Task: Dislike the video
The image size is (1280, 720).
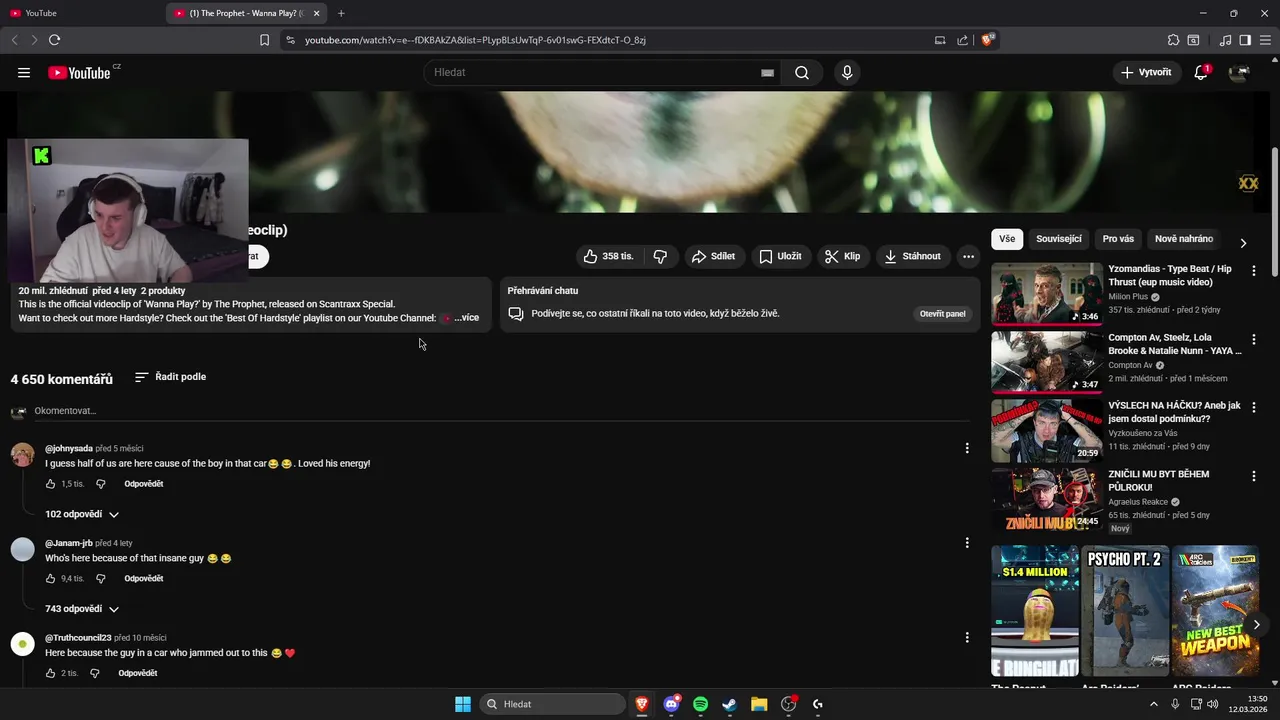Action: [660, 256]
